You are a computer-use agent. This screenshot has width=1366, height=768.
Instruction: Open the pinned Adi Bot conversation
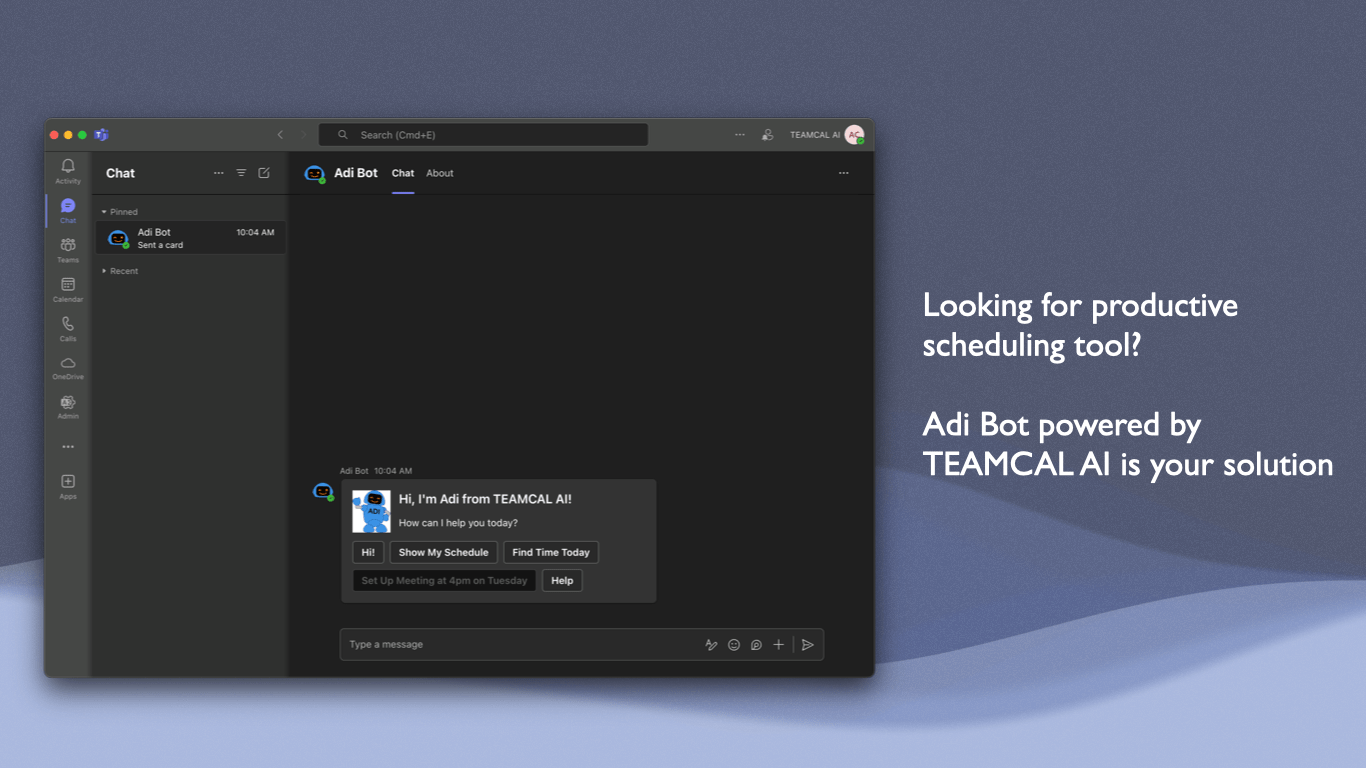pyautogui.click(x=191, y=238)
